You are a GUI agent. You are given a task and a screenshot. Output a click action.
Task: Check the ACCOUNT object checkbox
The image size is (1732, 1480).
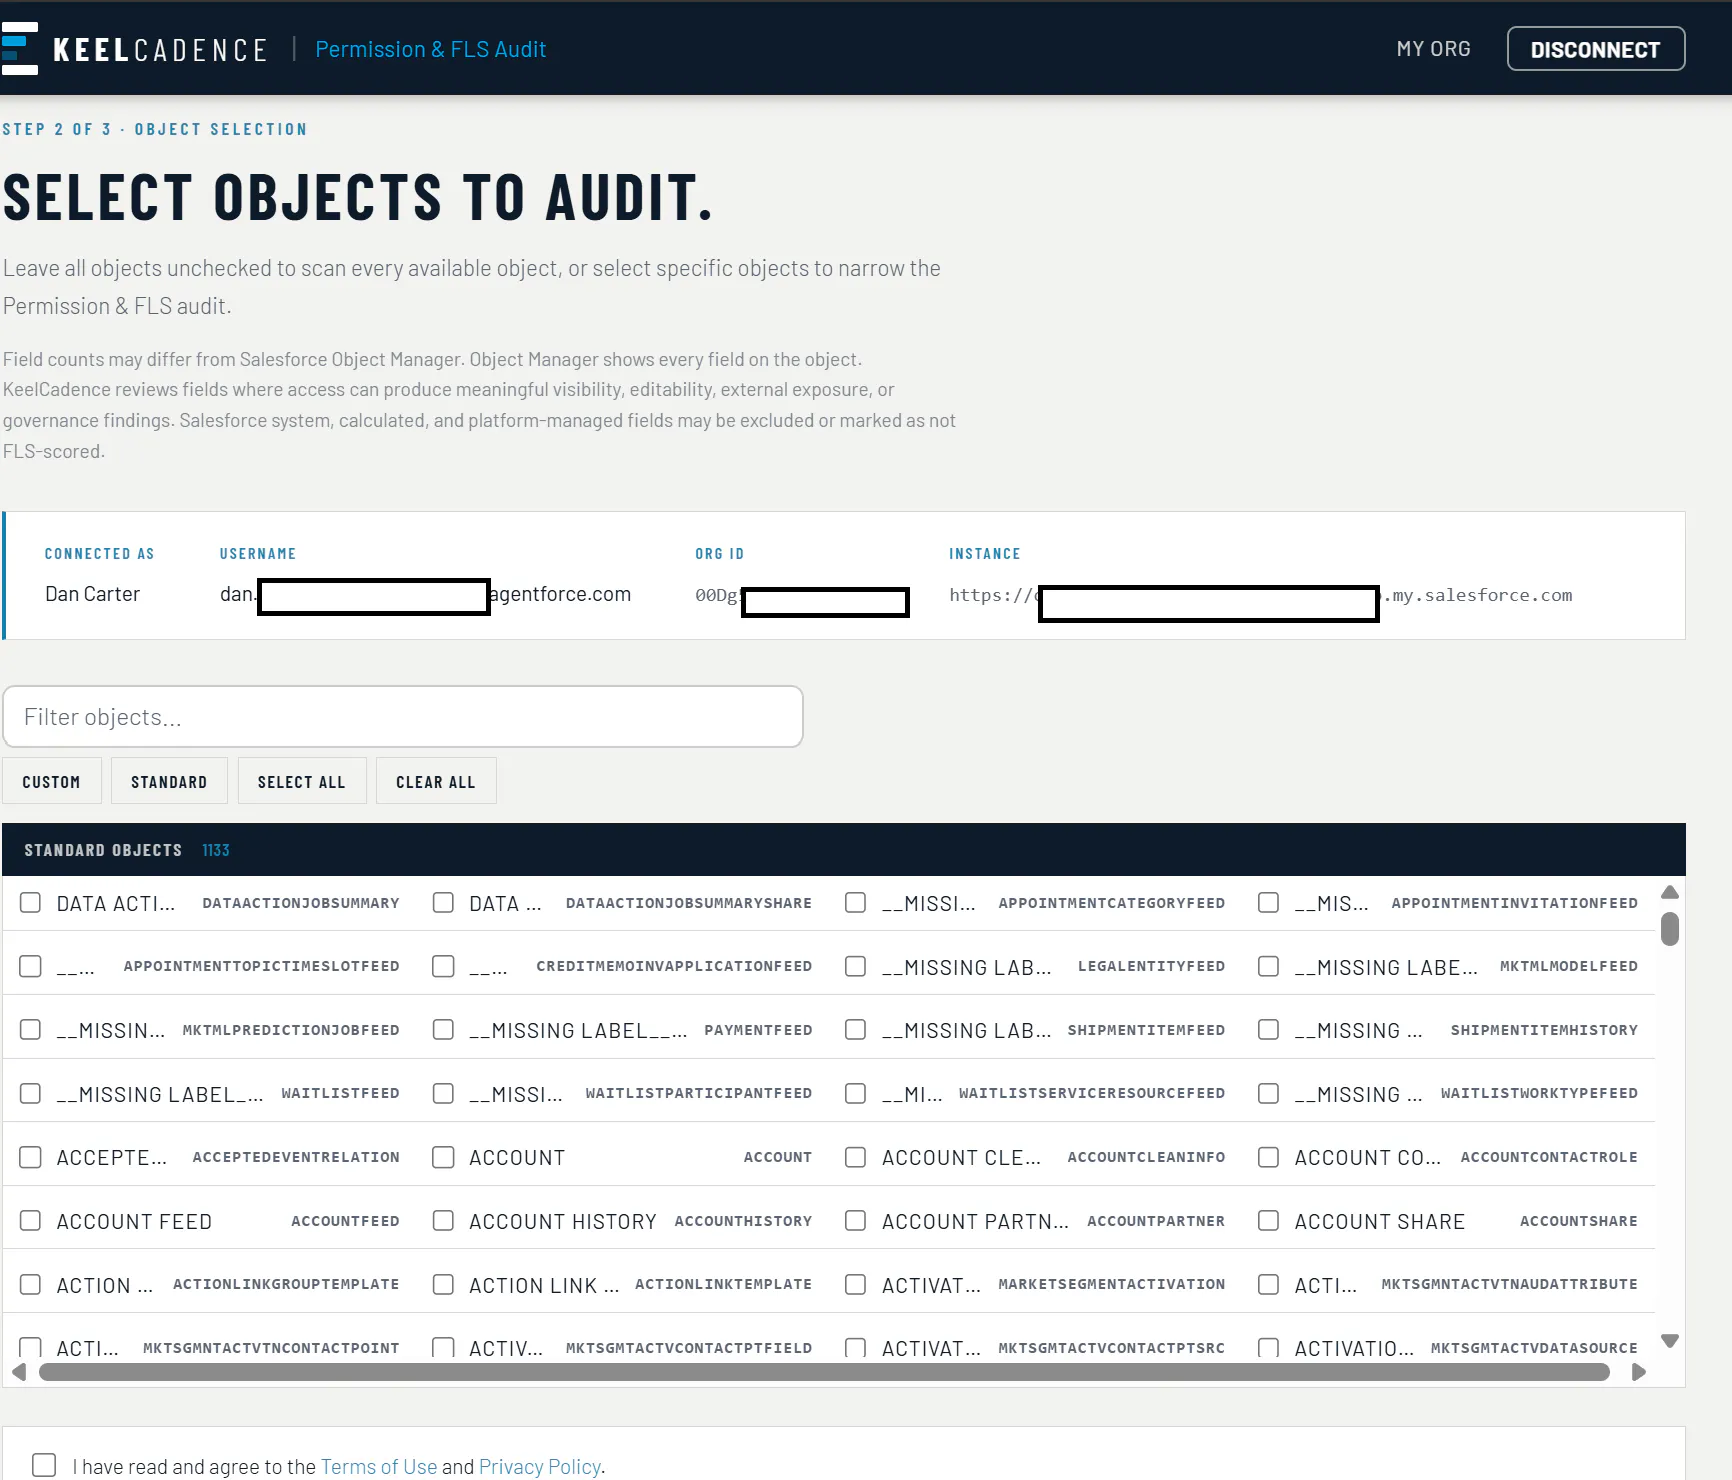point(443,1157)
